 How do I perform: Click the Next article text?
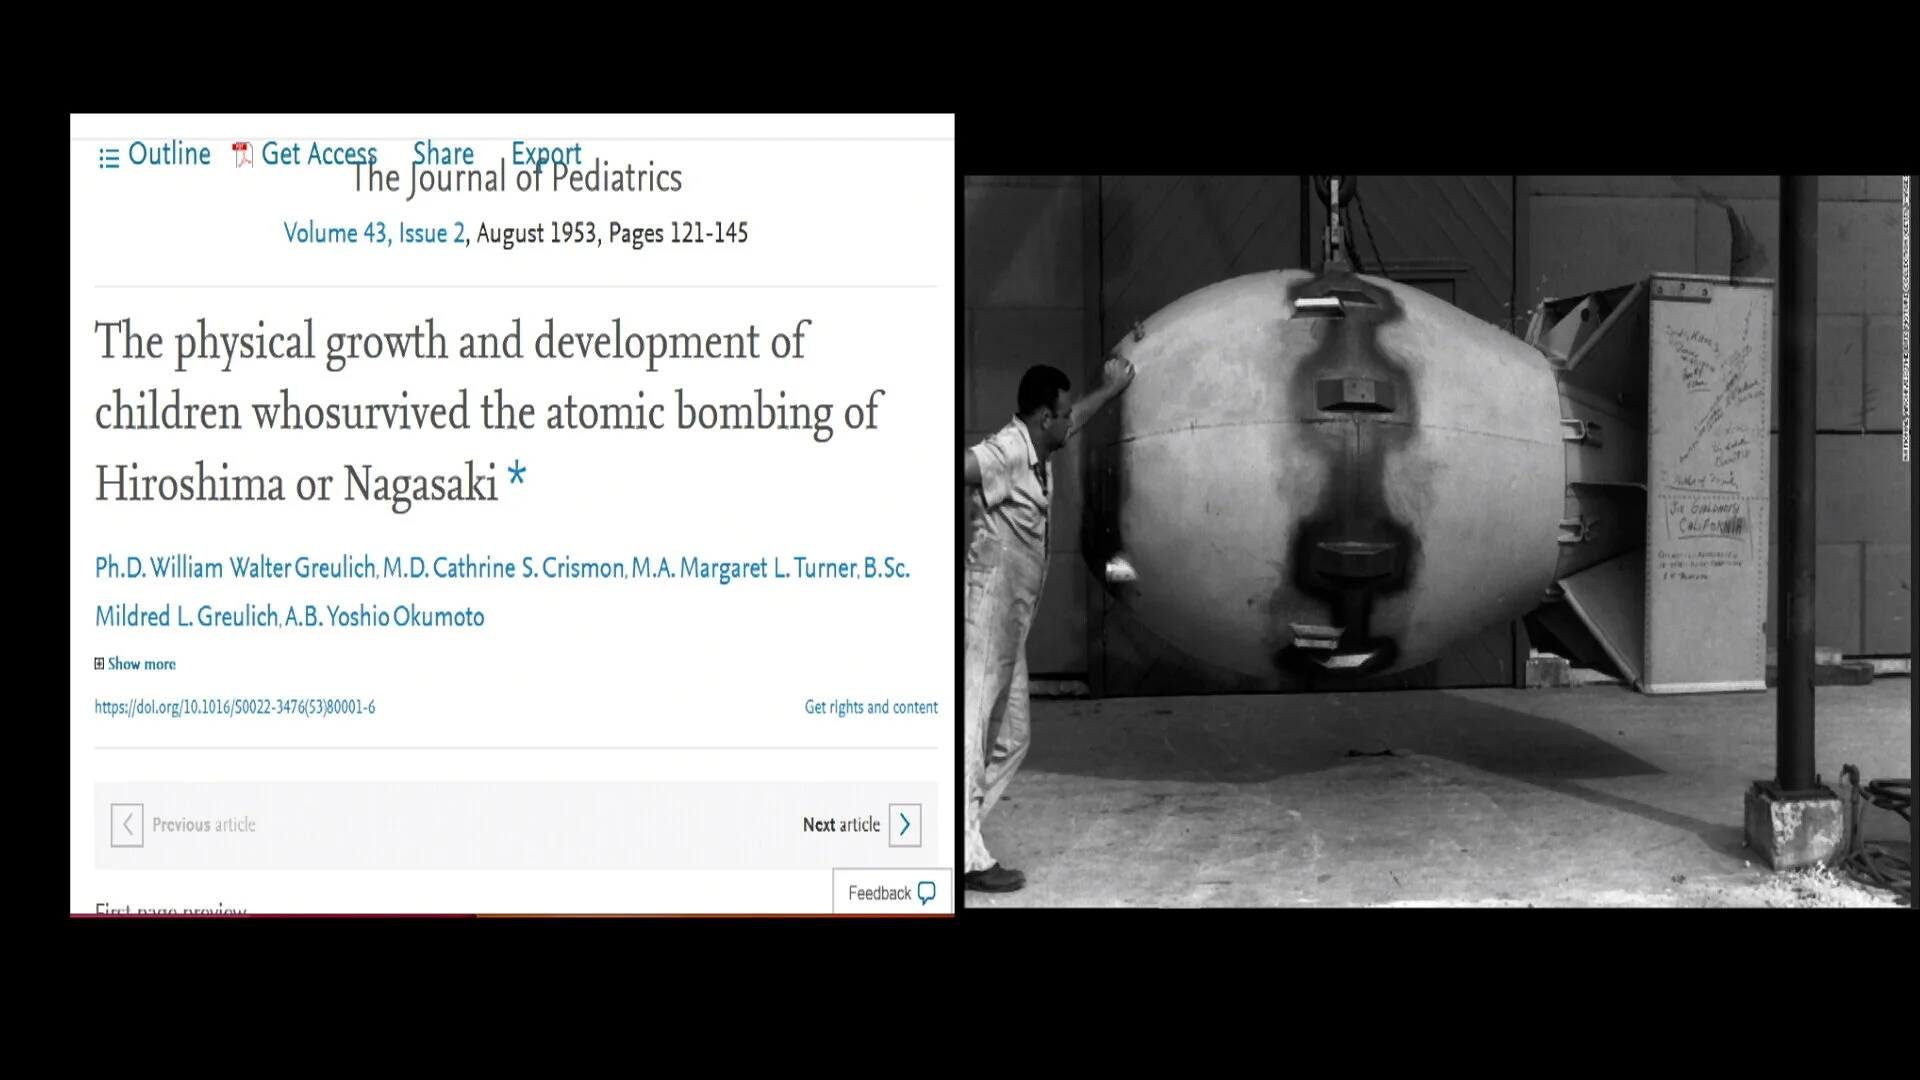click(841, 825)
